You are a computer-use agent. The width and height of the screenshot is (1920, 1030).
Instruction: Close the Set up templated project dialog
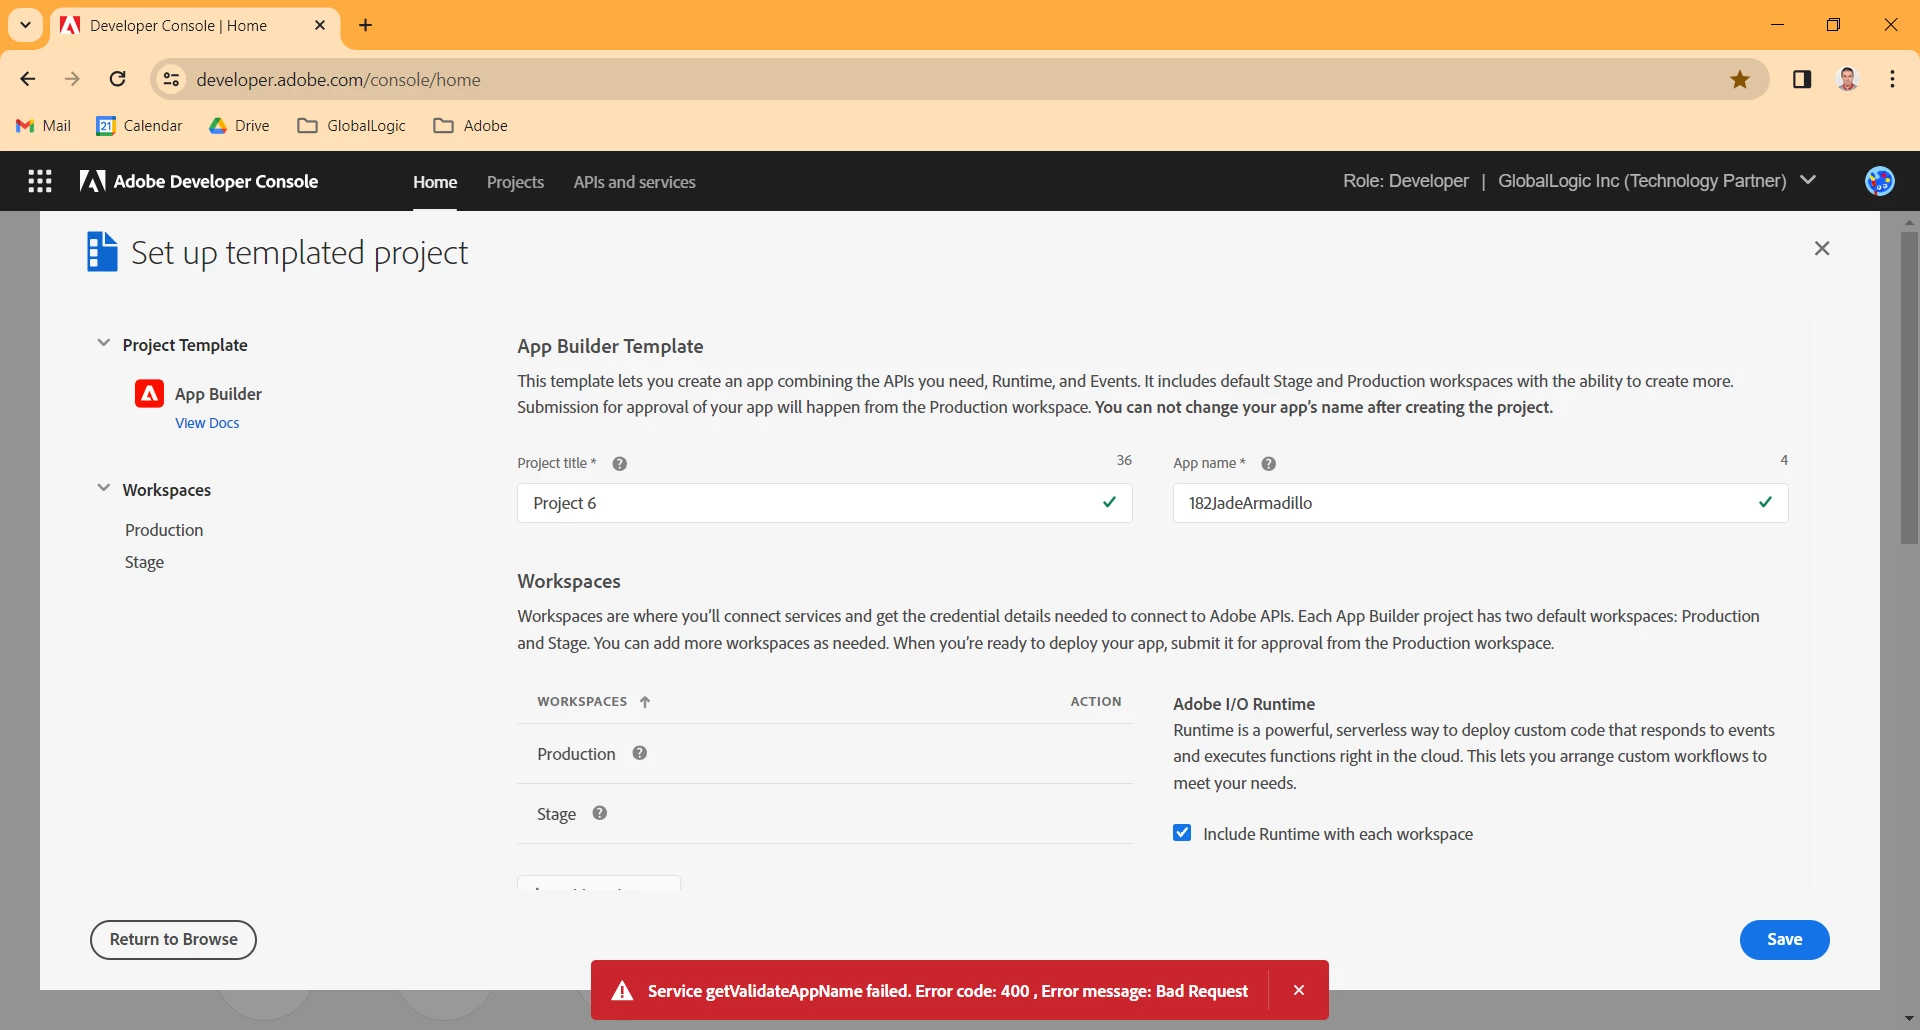coord(1822,248)
